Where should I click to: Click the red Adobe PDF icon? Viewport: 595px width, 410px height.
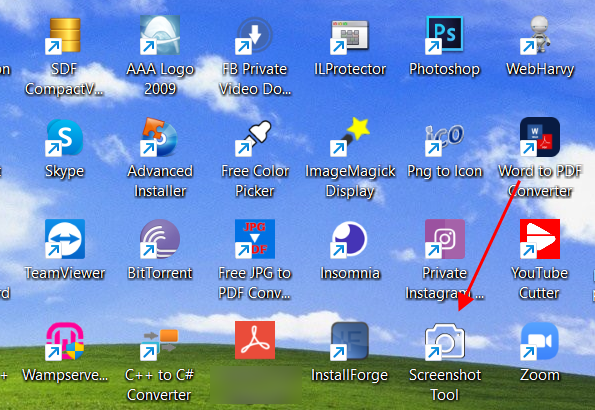(255, 340)
